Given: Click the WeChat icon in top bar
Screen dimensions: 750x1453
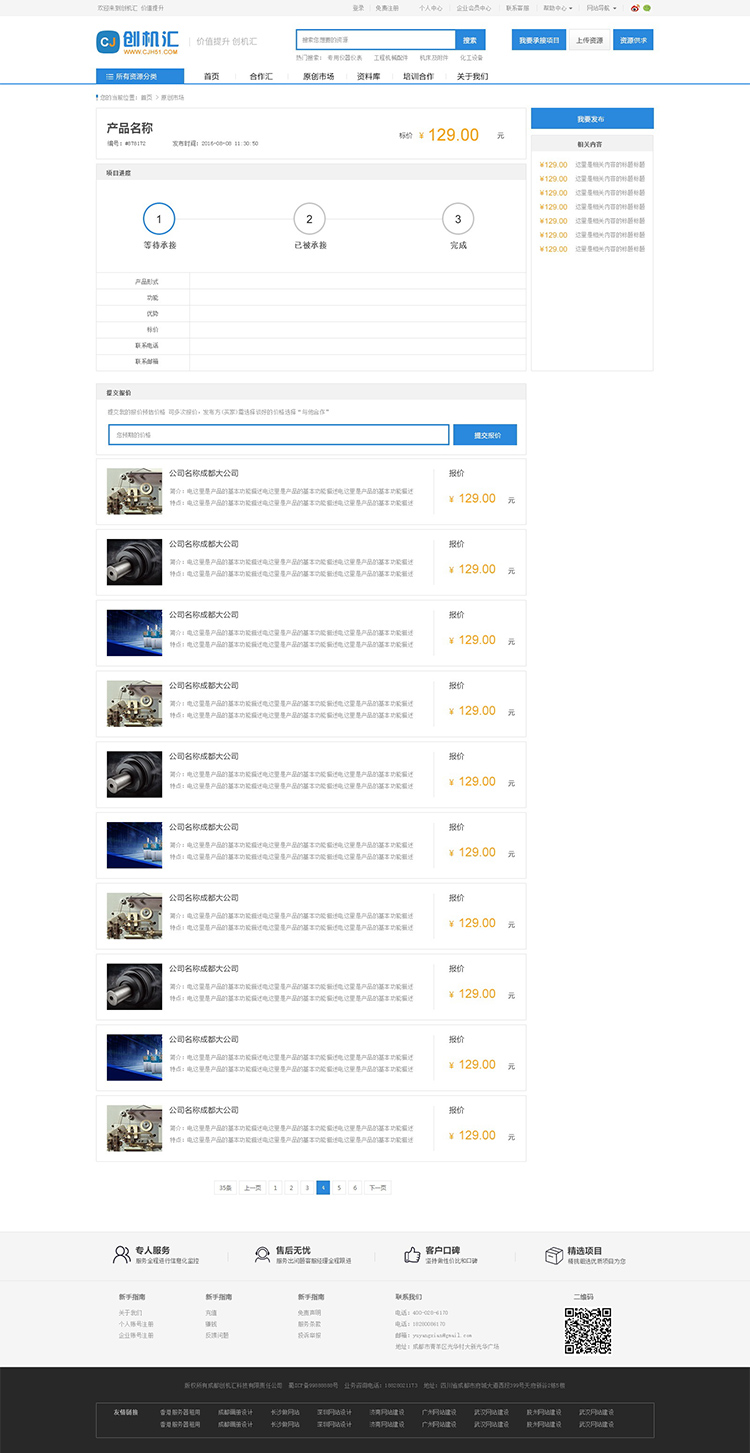Looking at the screenshot, I should pyautogui.click(x=646, y=7).
